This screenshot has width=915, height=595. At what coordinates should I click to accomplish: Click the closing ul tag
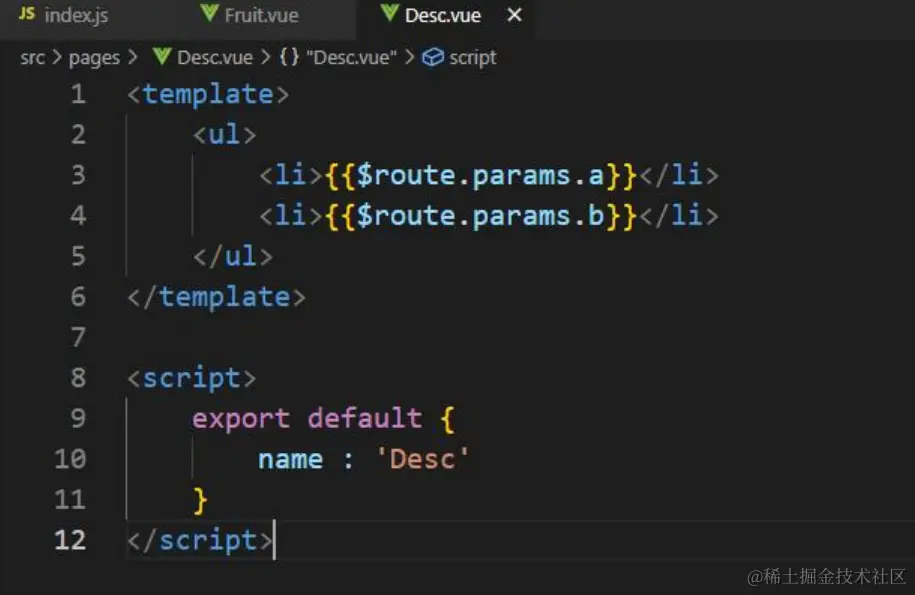click(233, 257)
